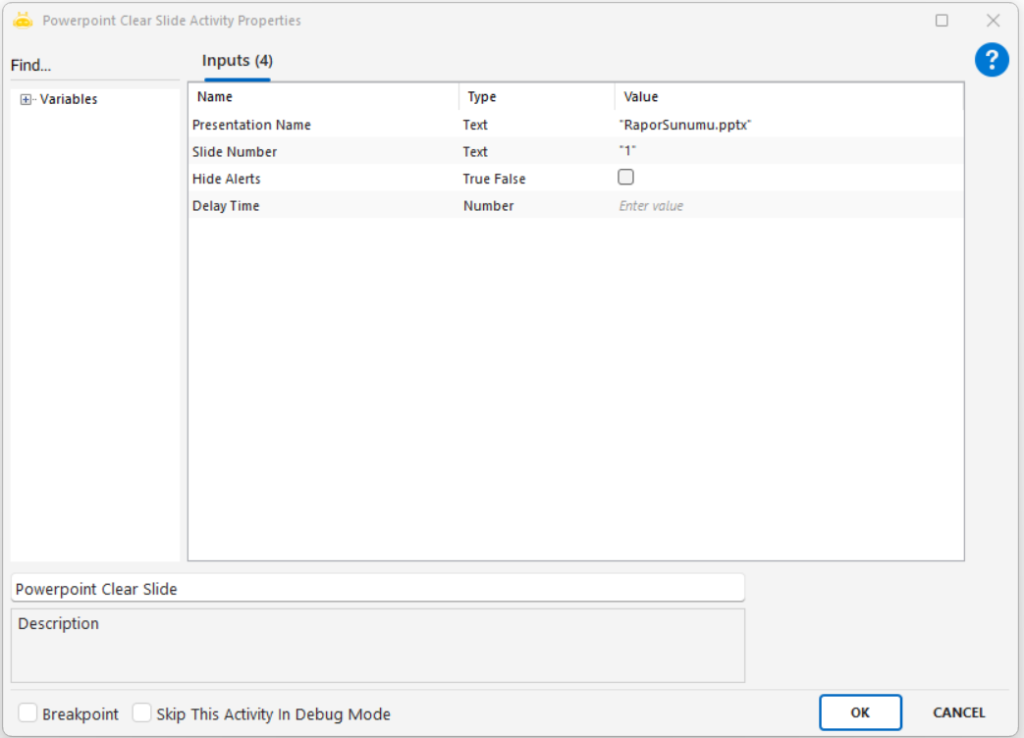Check Skip This Activity In Debug Mode
Image resolution: width=1024 pixels, height=738 pixels.
tap(142, 713)
